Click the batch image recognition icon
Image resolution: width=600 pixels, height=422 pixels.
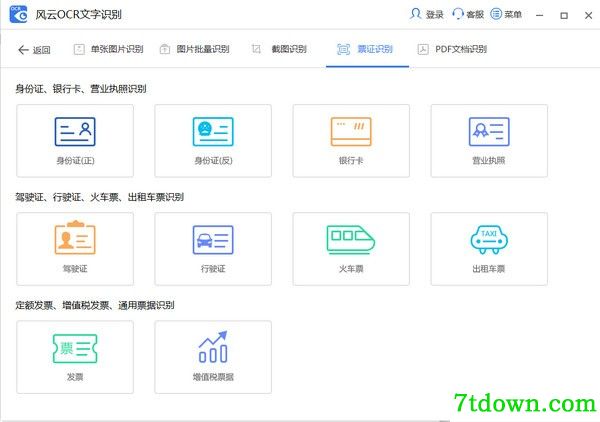(165, 49)
